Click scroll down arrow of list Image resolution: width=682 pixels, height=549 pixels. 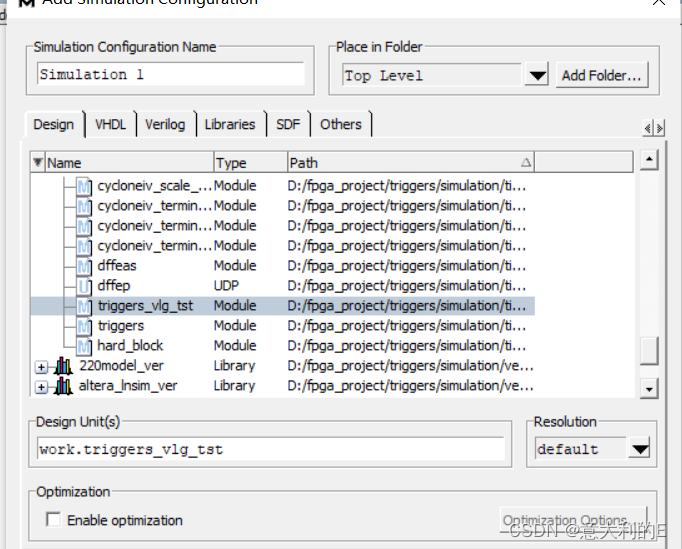(x=649, y=388)
